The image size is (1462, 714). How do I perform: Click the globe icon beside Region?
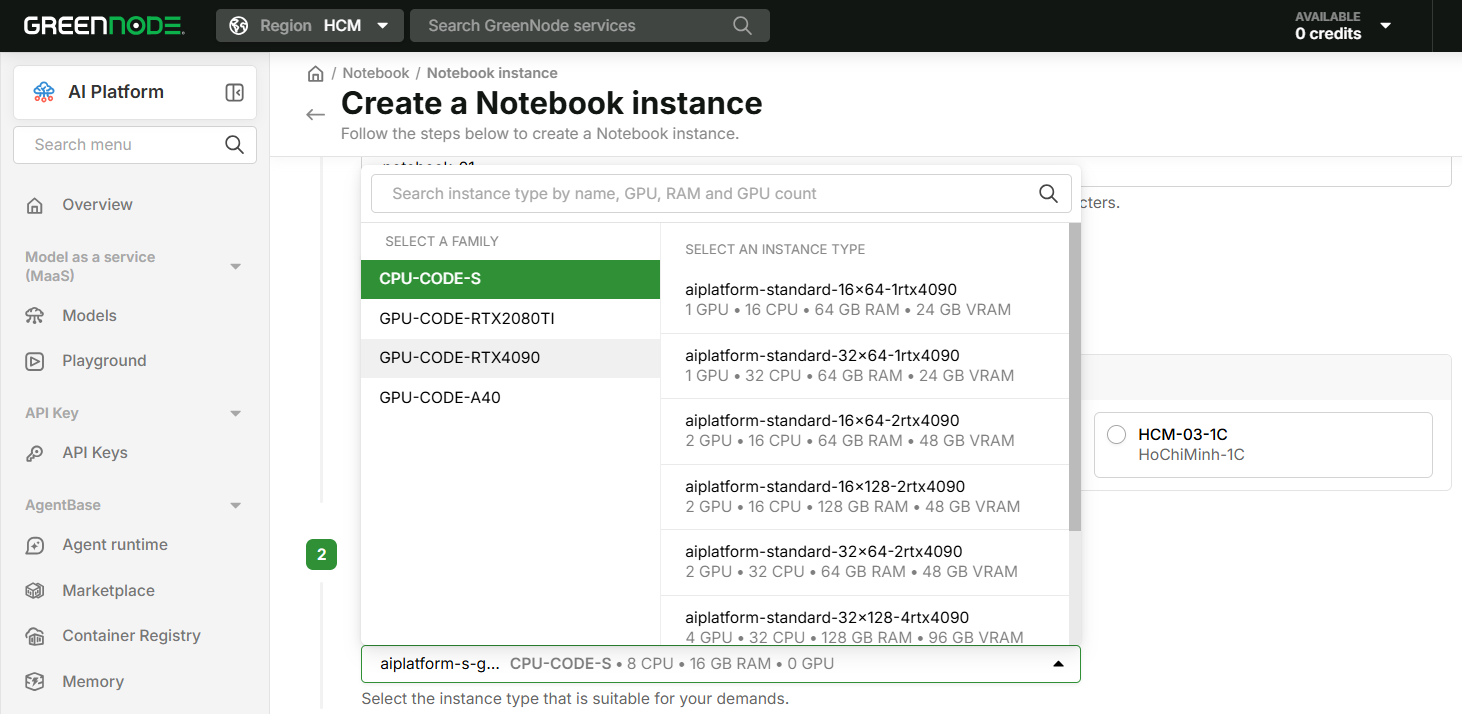(238, 26)
